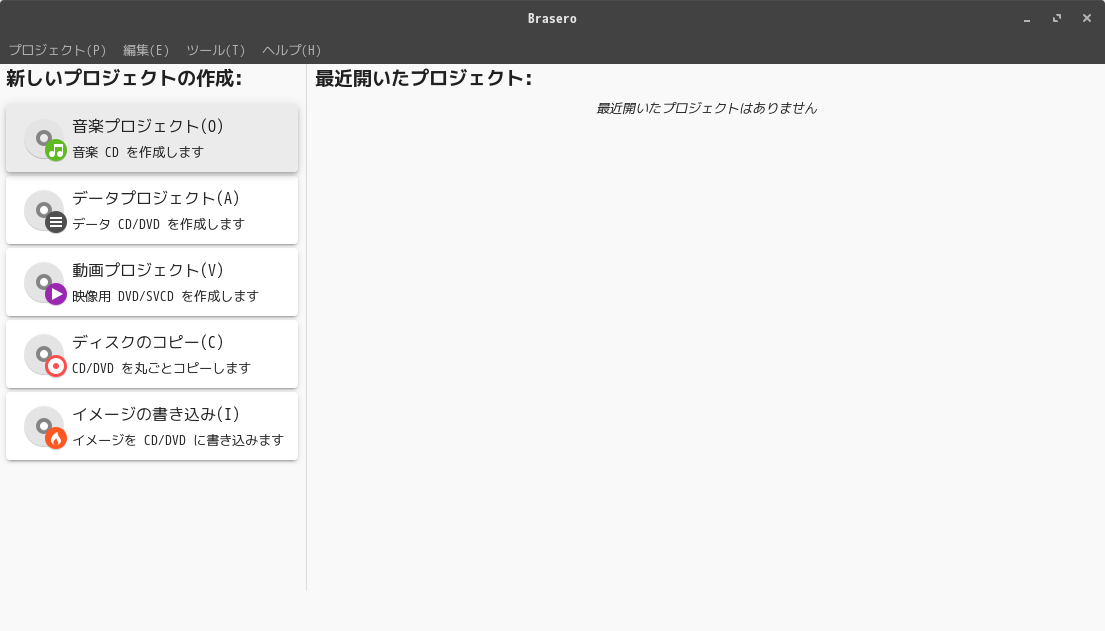The width and height of the screenshot is (1105, 631).
Task: Open the 編集(E) menu
Action: pos(146,50)
